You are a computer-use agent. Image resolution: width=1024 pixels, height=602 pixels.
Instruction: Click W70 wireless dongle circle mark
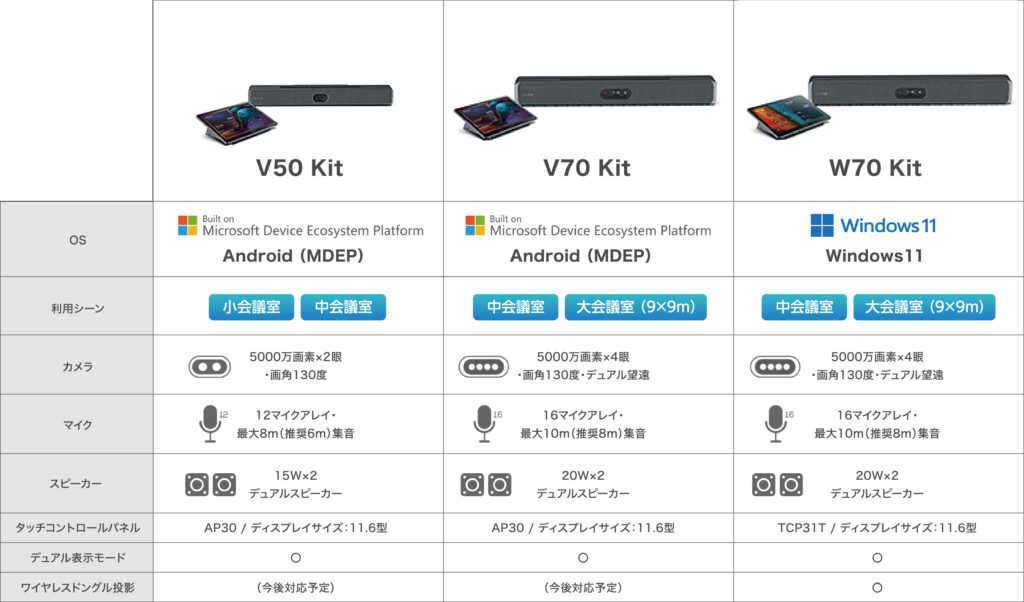877,588
